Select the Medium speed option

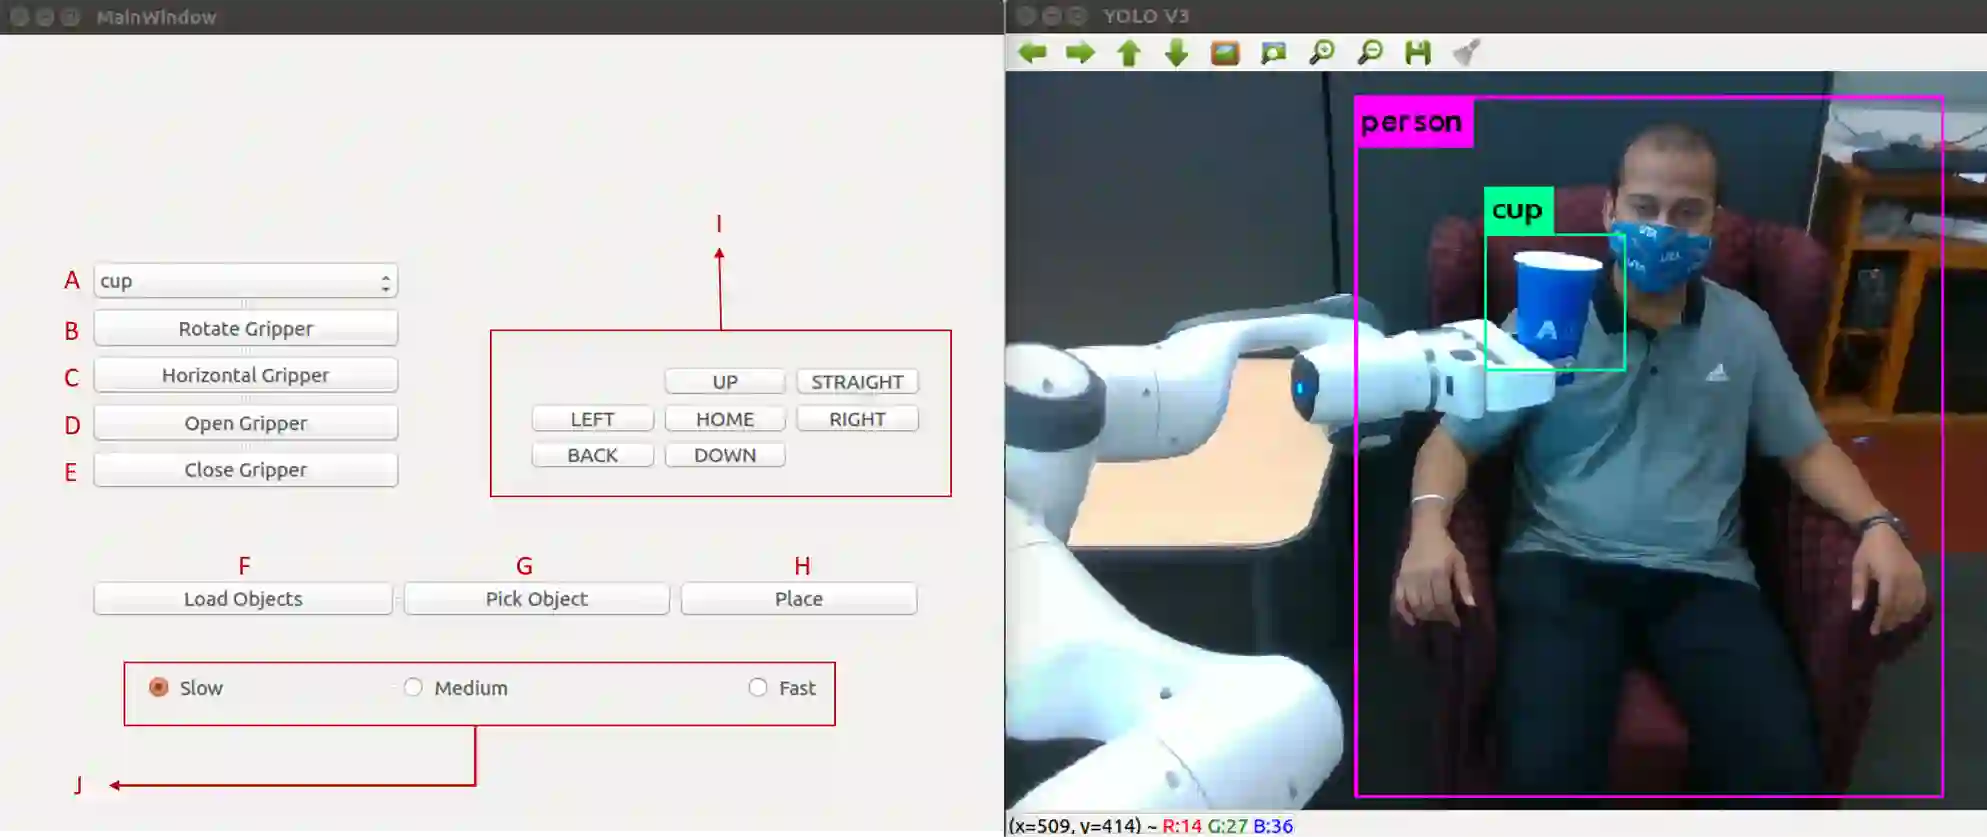456,688
